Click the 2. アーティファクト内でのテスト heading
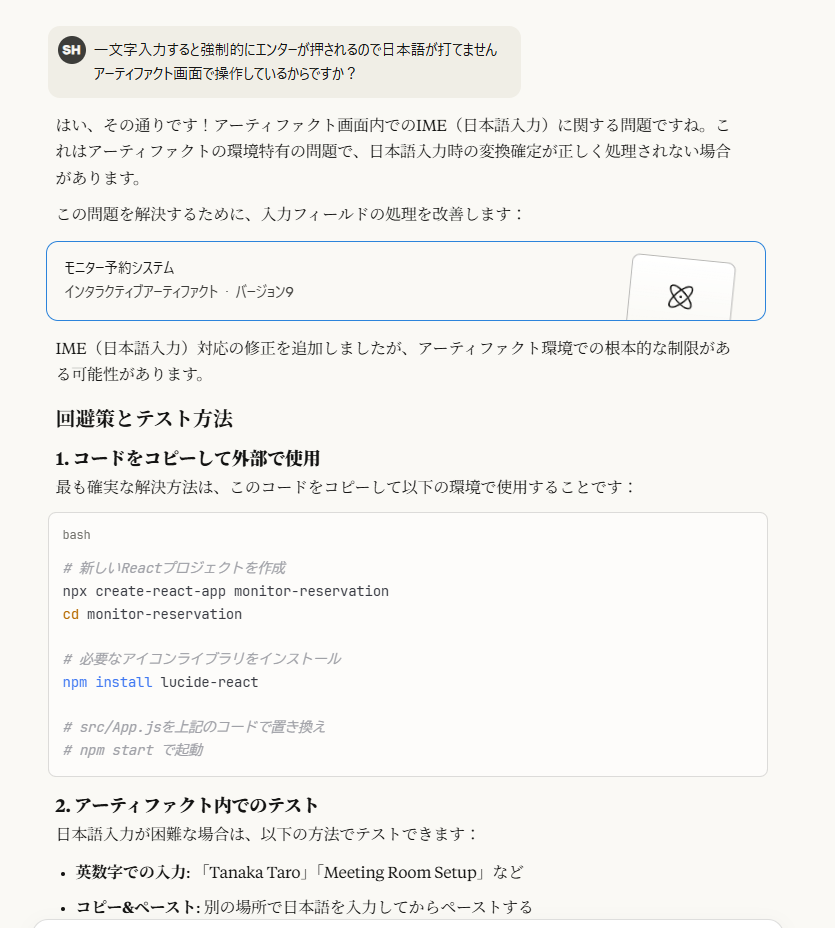This screenshot has height=928, width=835. pos(187,805)
